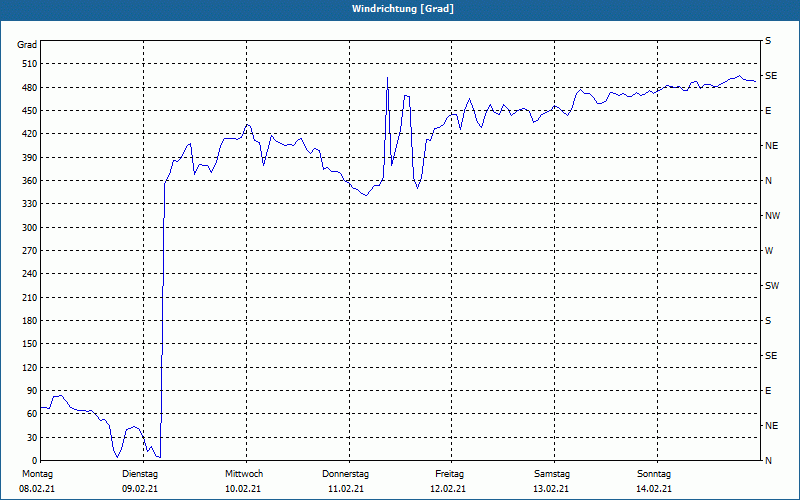The height and width of the screenshot is (500, 800).
Task: Select the date 08.02.21
Action: (x=37, y=489)
